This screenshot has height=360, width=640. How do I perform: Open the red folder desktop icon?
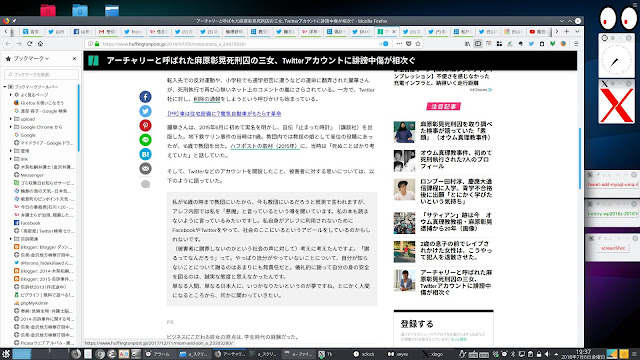click(48, 10)
